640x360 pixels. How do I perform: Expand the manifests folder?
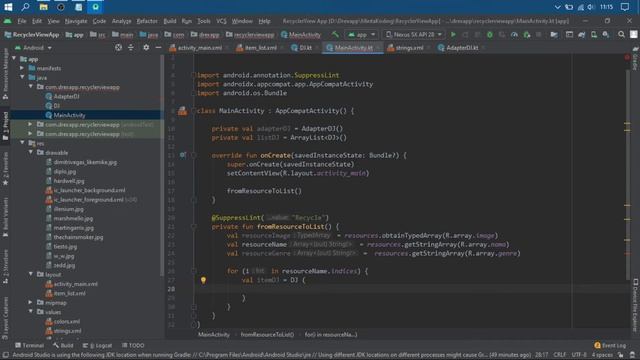click(22, 68)
